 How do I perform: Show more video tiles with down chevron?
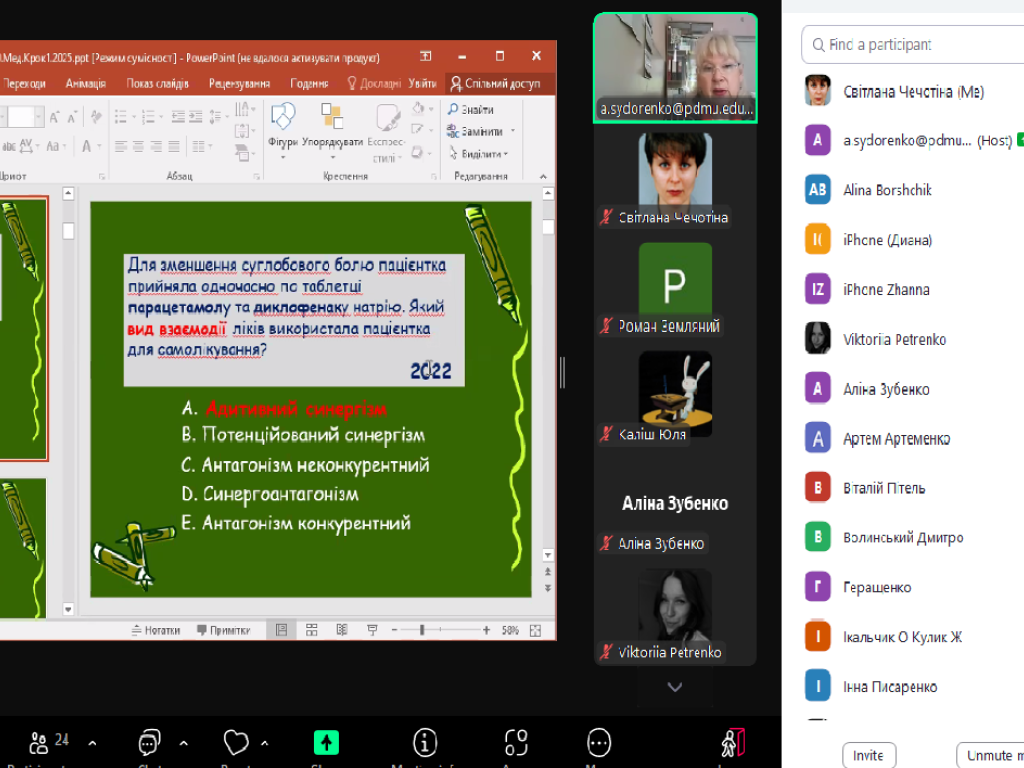675,687
